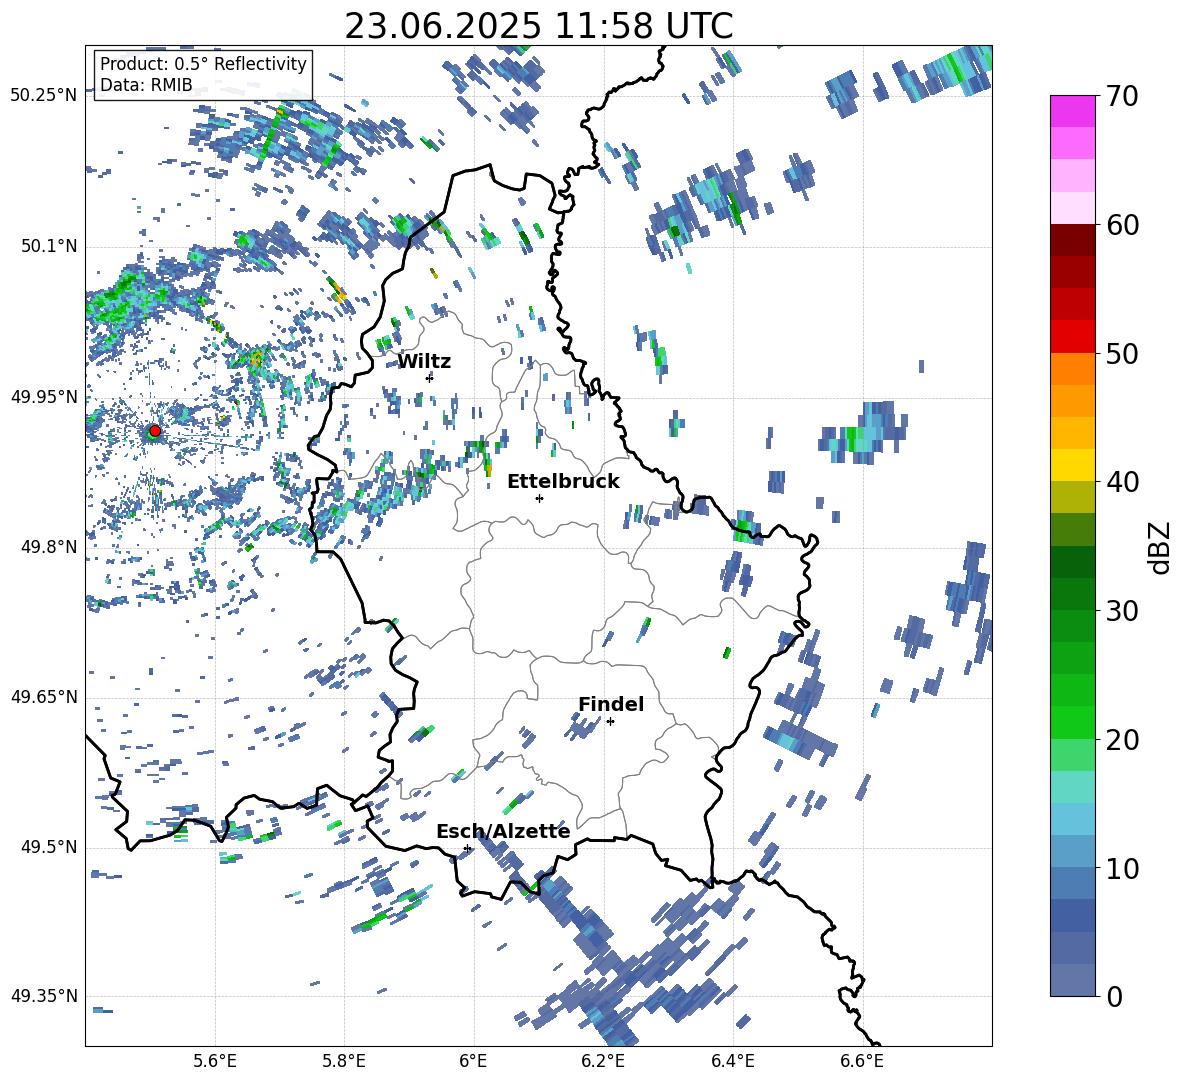Click the title '23.06.2025 11:58 UTC'
Screen dimensions: 1184x1081
[538, 26]
